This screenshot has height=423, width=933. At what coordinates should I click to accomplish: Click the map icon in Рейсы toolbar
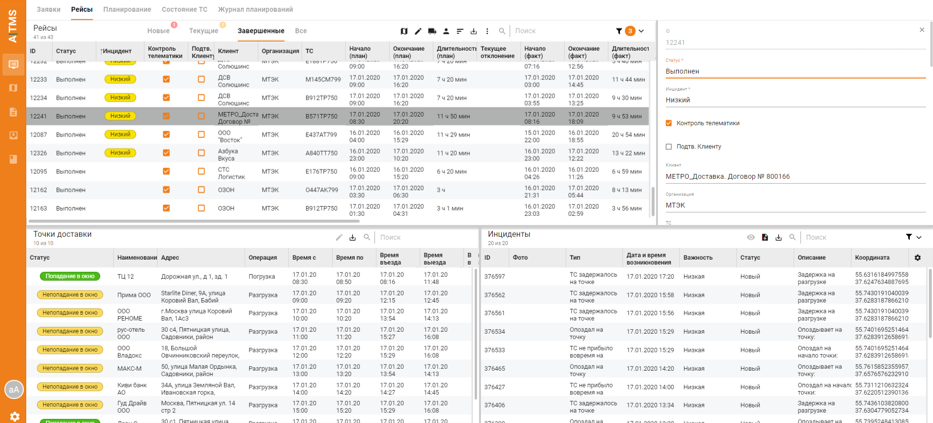pyautogui.click(x=404, y=31)
